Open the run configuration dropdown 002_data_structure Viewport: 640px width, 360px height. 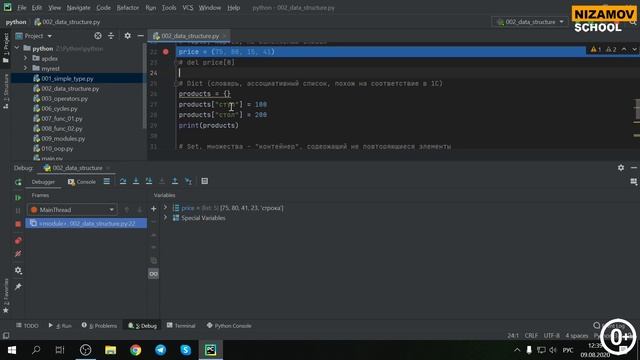pos(530,22)
